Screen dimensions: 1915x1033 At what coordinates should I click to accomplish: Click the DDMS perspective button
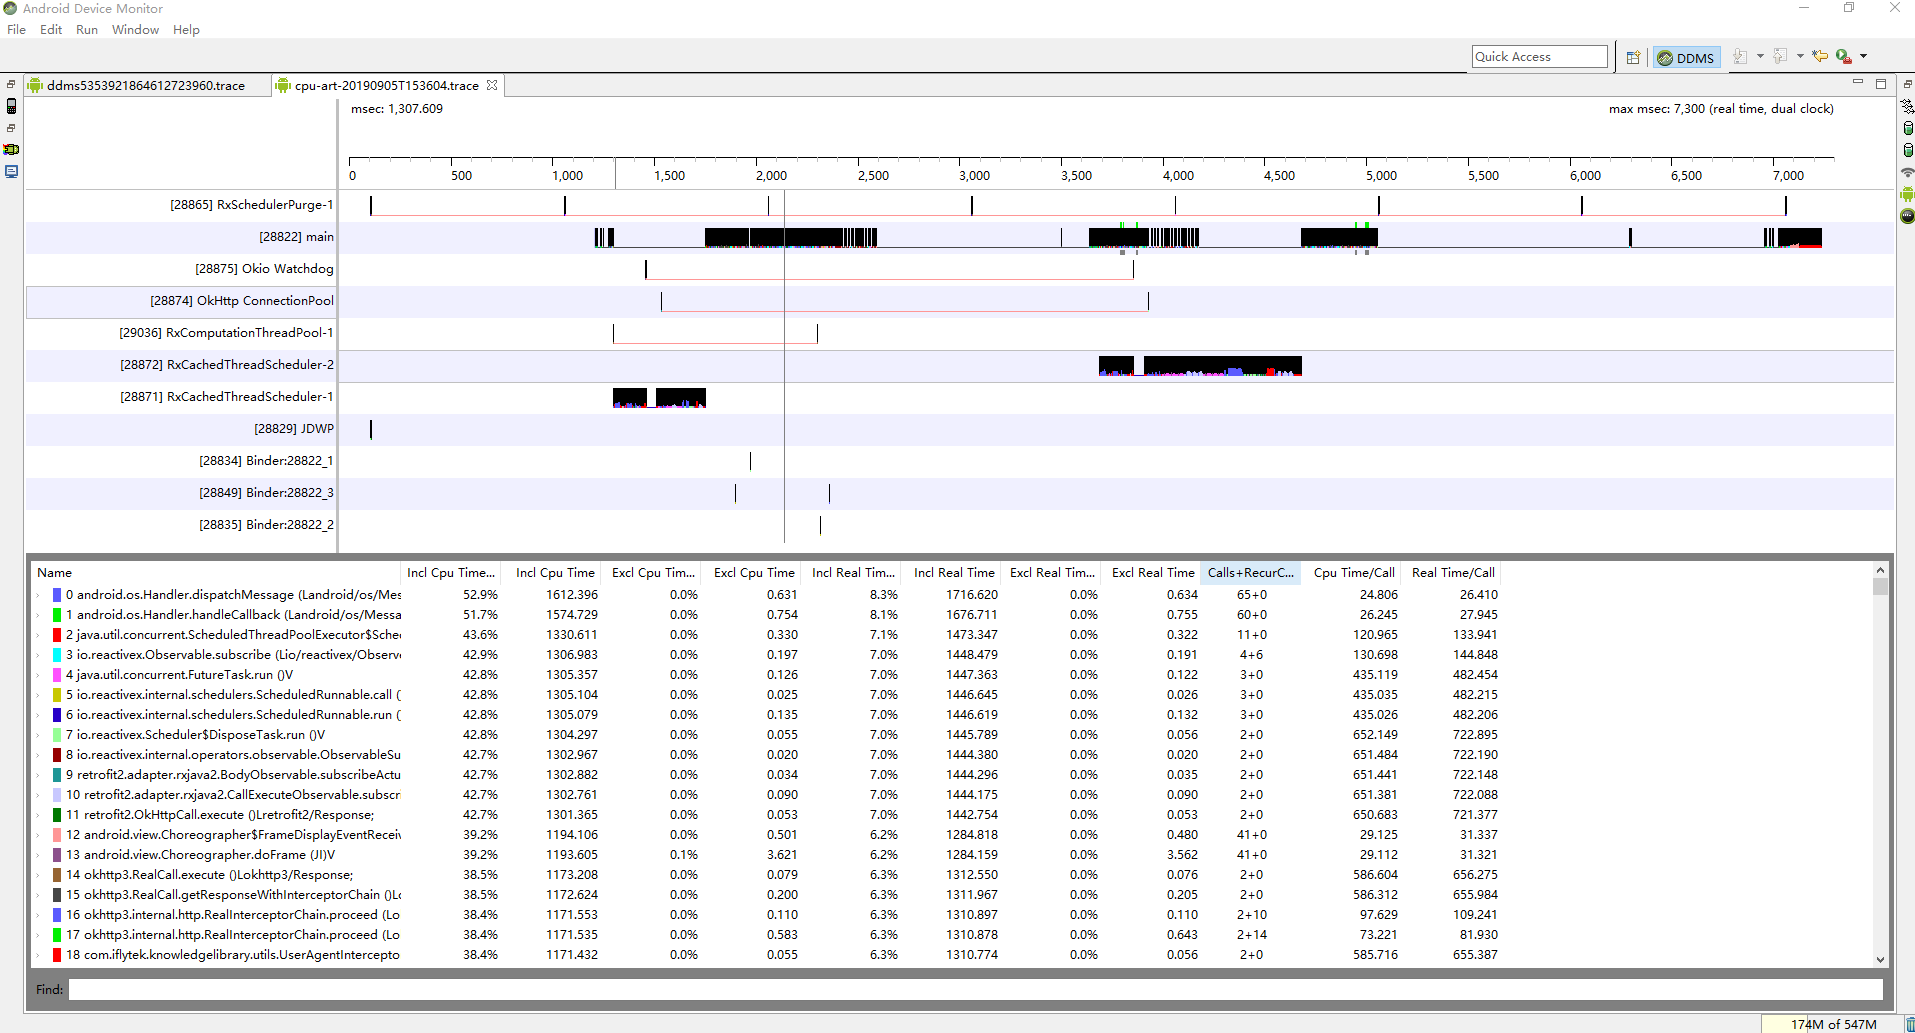pyautogui.click(x=1686, y=58)
